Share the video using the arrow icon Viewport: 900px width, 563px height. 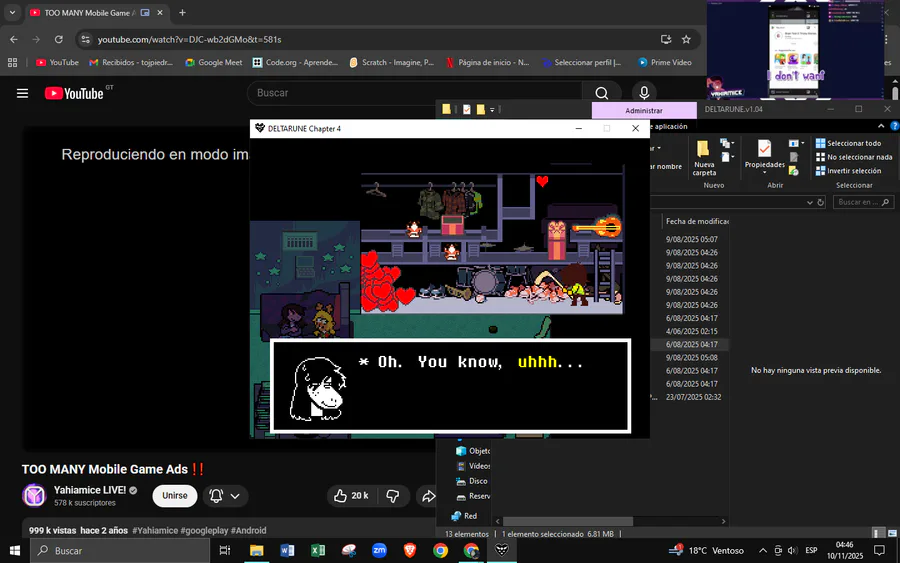(428, 496)
